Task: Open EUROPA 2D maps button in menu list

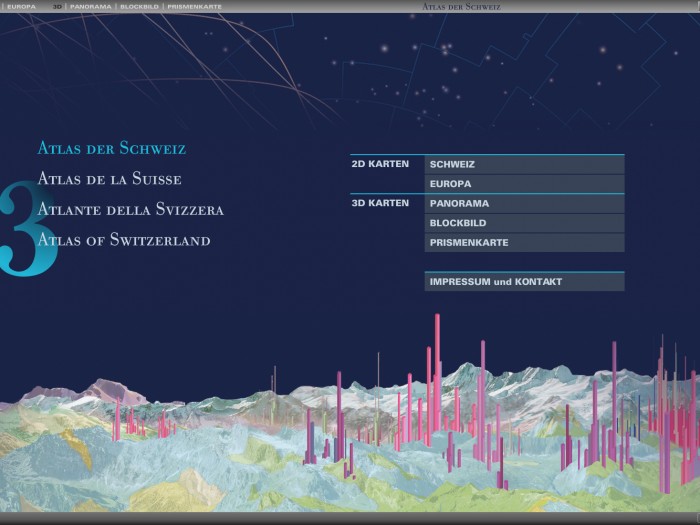Action: coord(524,184)
